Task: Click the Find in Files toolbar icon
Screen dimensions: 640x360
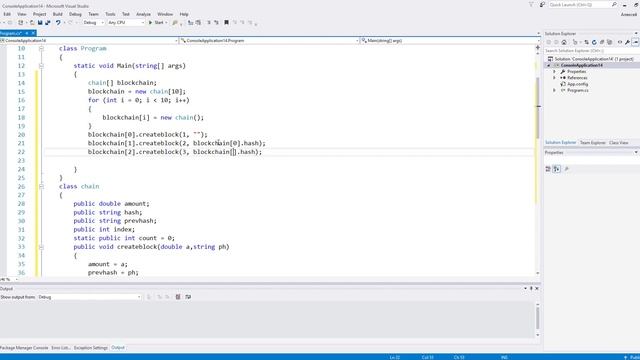Action: [175, 23]
